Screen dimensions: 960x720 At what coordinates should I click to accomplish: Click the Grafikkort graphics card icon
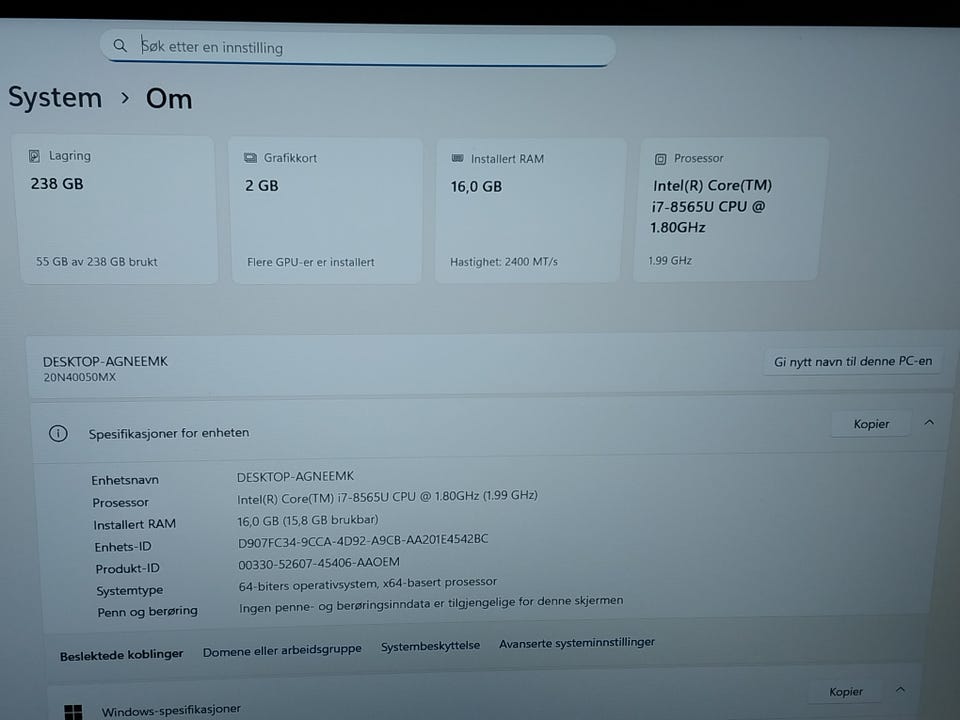point(250,158)
